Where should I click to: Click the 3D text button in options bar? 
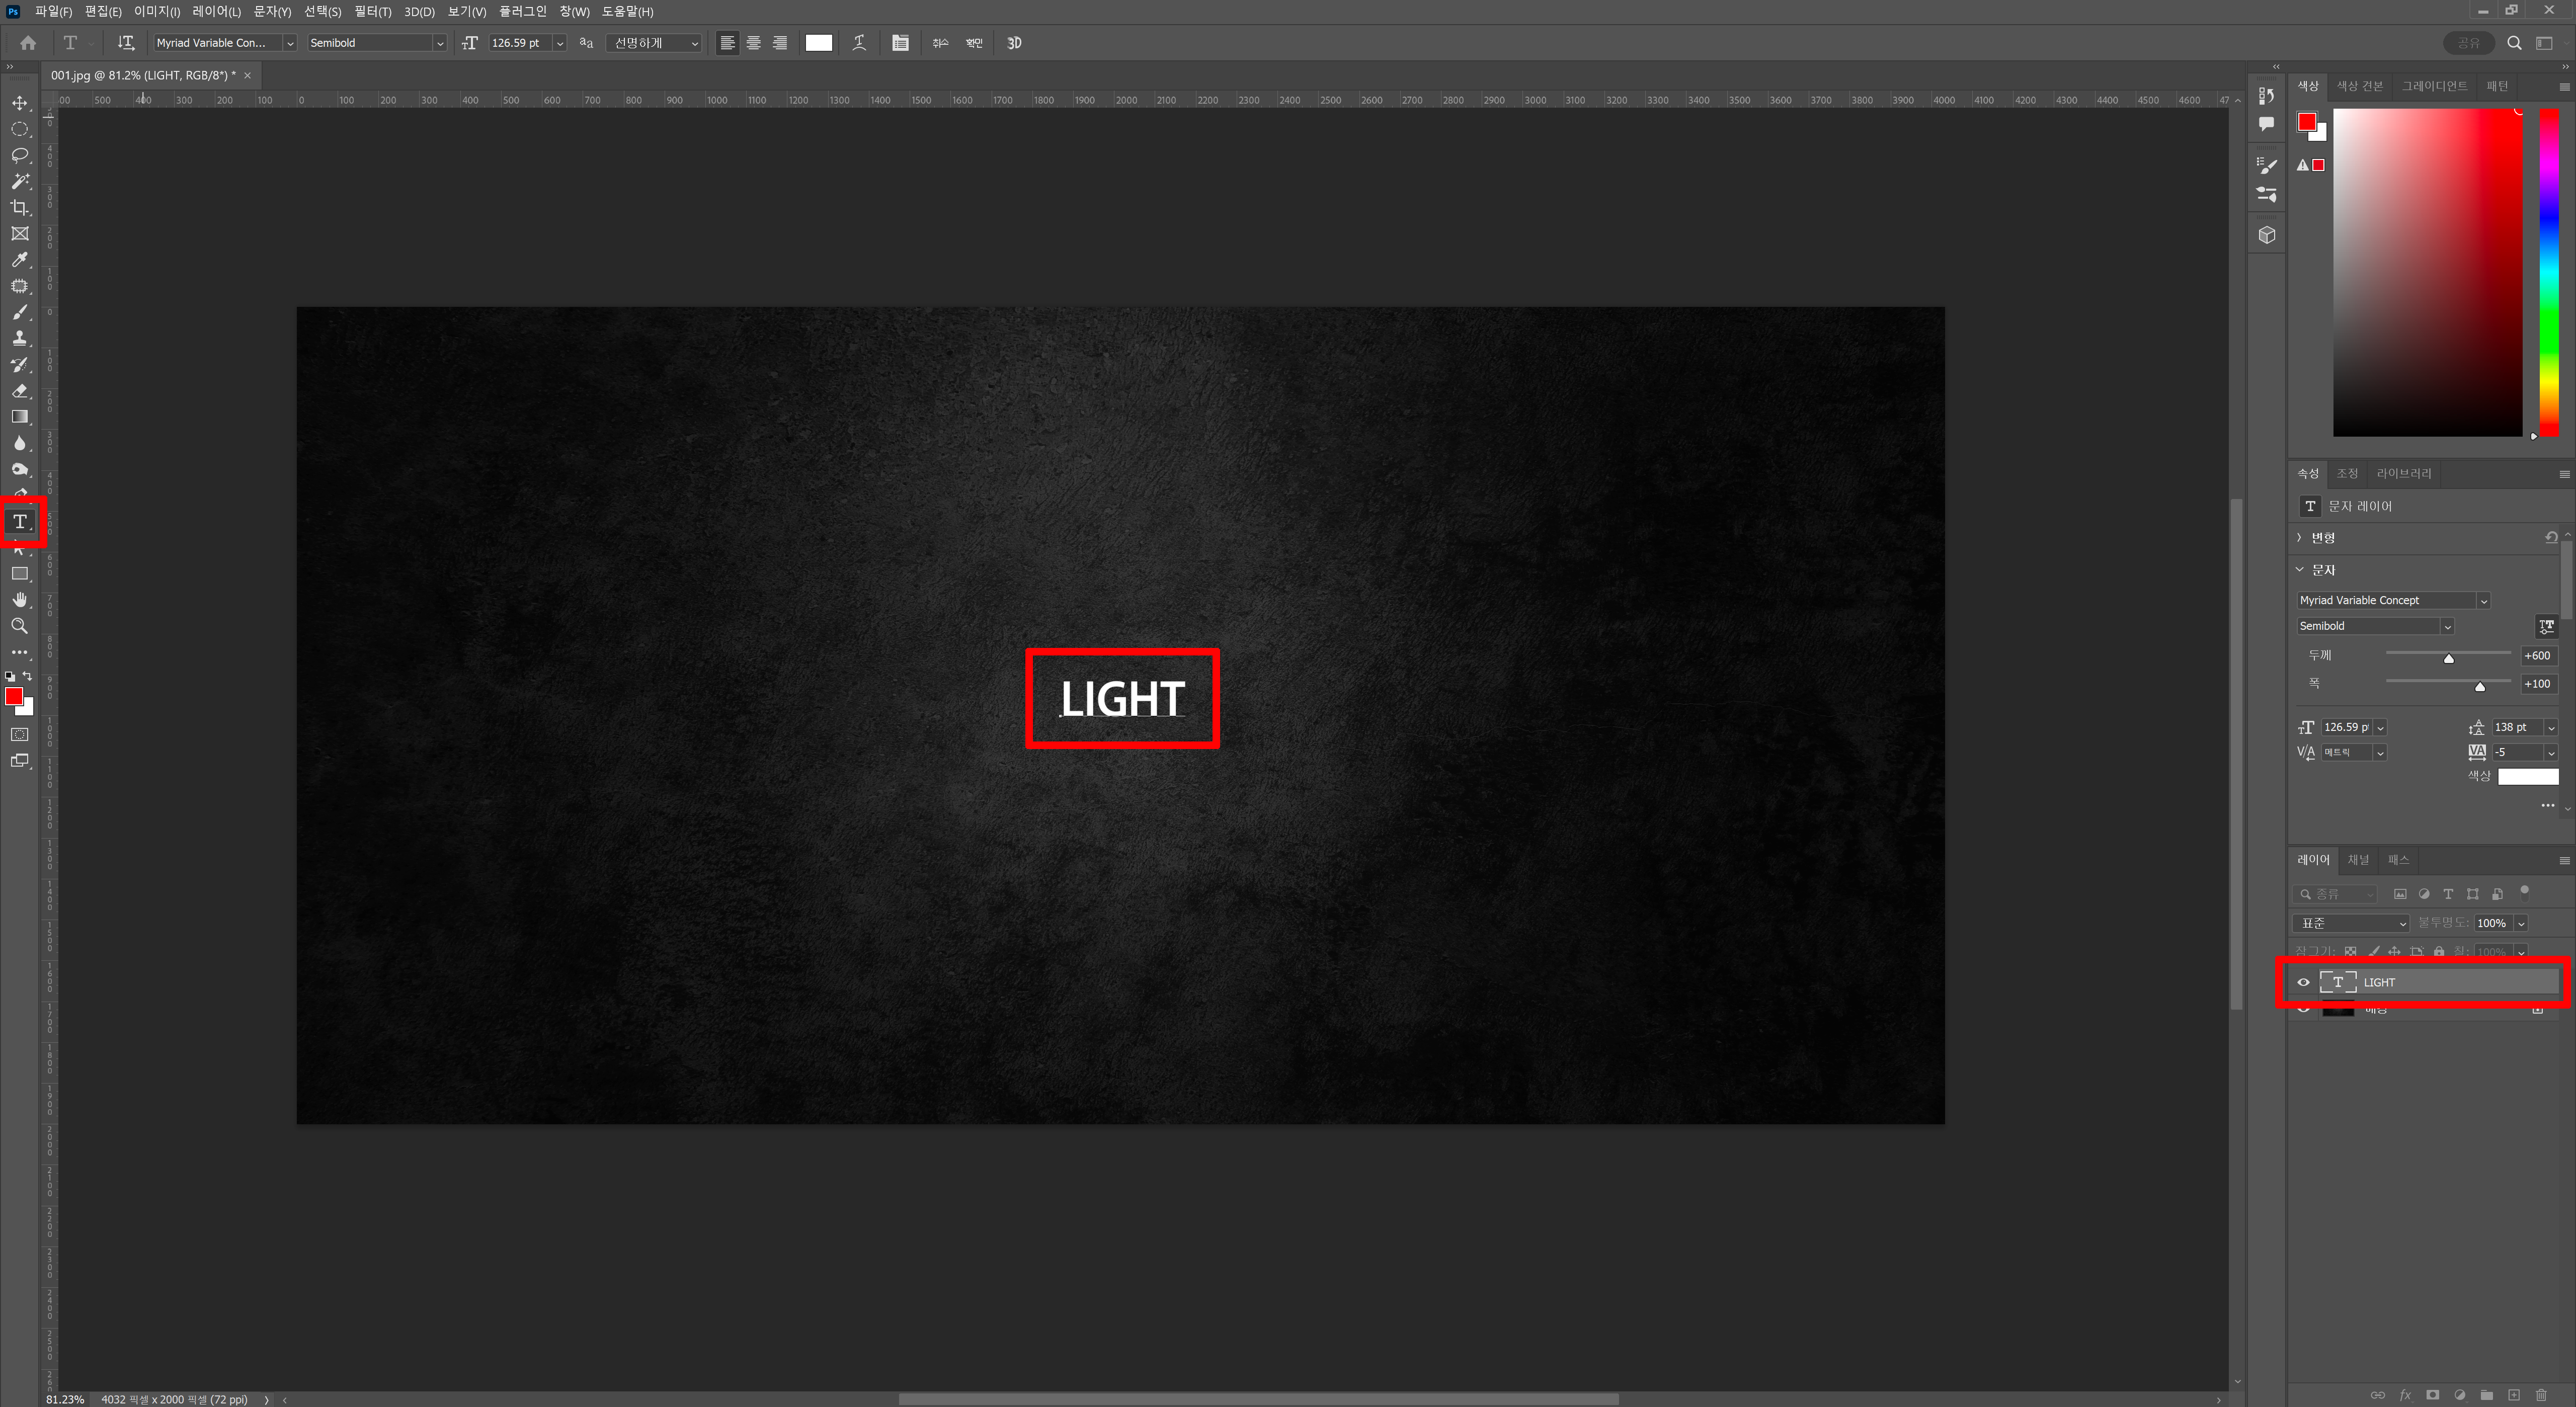[x=1014, y=43]
